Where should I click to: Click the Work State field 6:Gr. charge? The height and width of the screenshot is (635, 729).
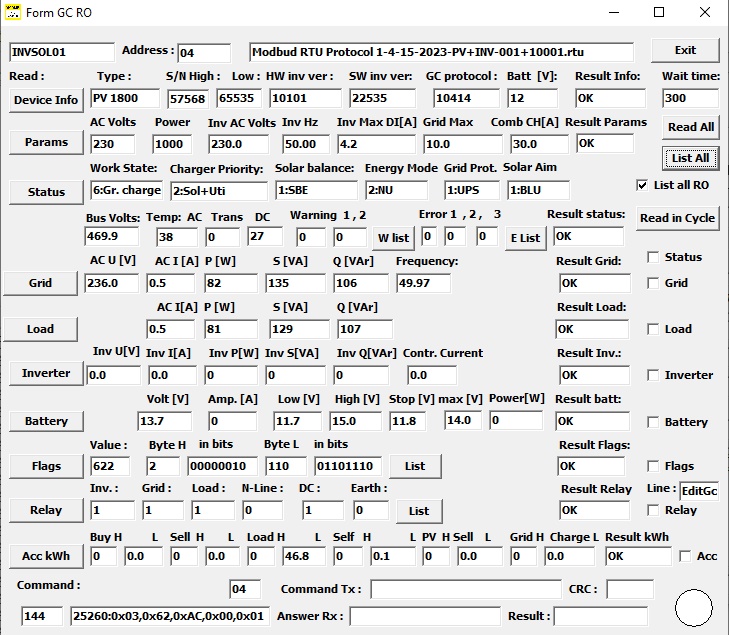point(126,190)
